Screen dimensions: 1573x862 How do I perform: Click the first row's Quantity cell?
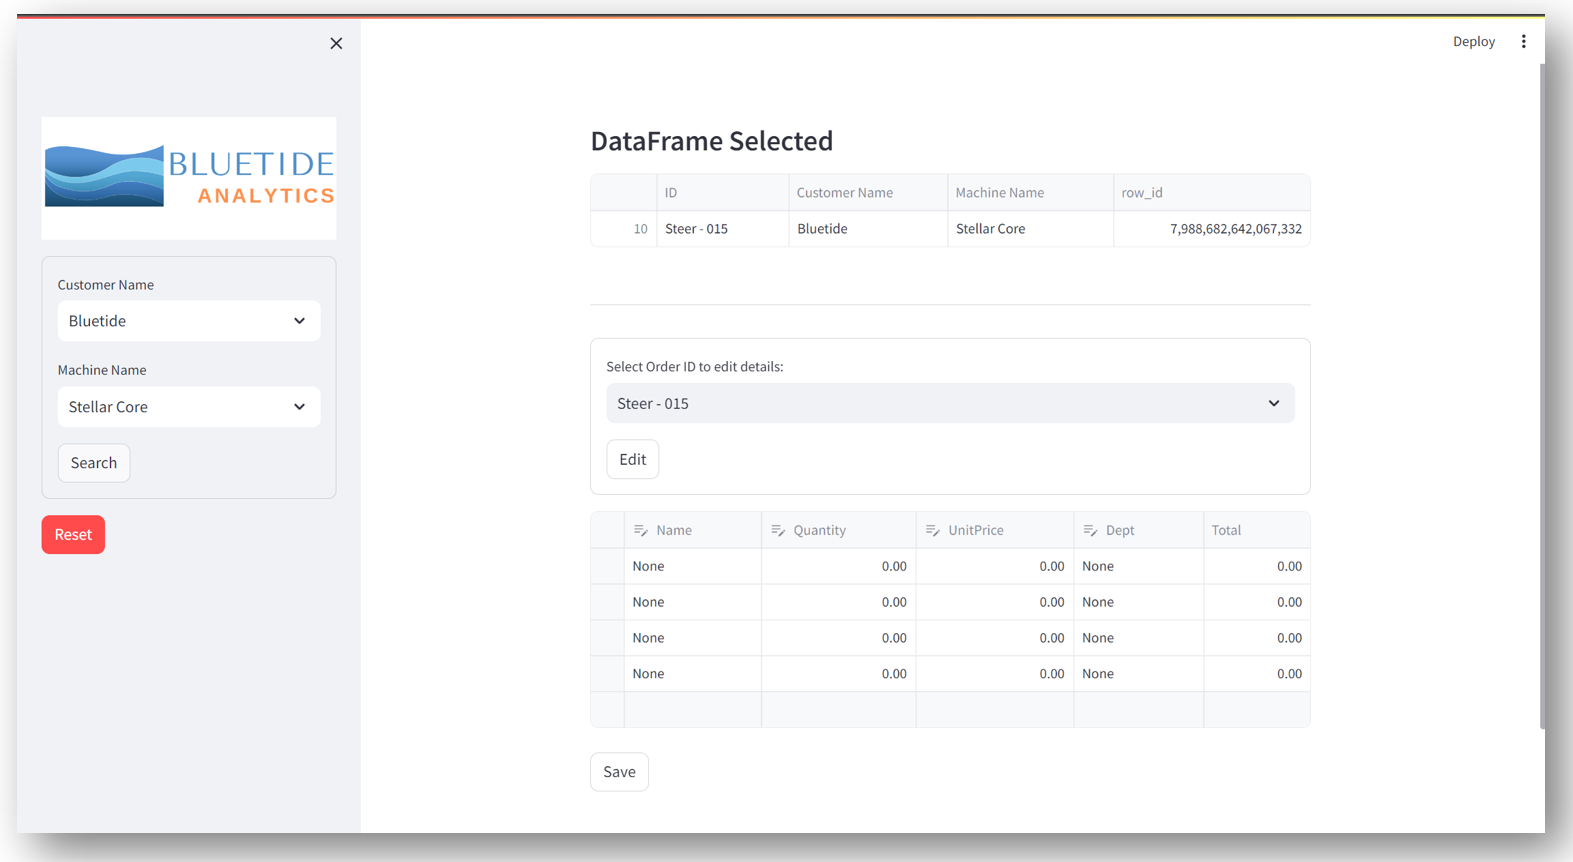click(838, 566)
